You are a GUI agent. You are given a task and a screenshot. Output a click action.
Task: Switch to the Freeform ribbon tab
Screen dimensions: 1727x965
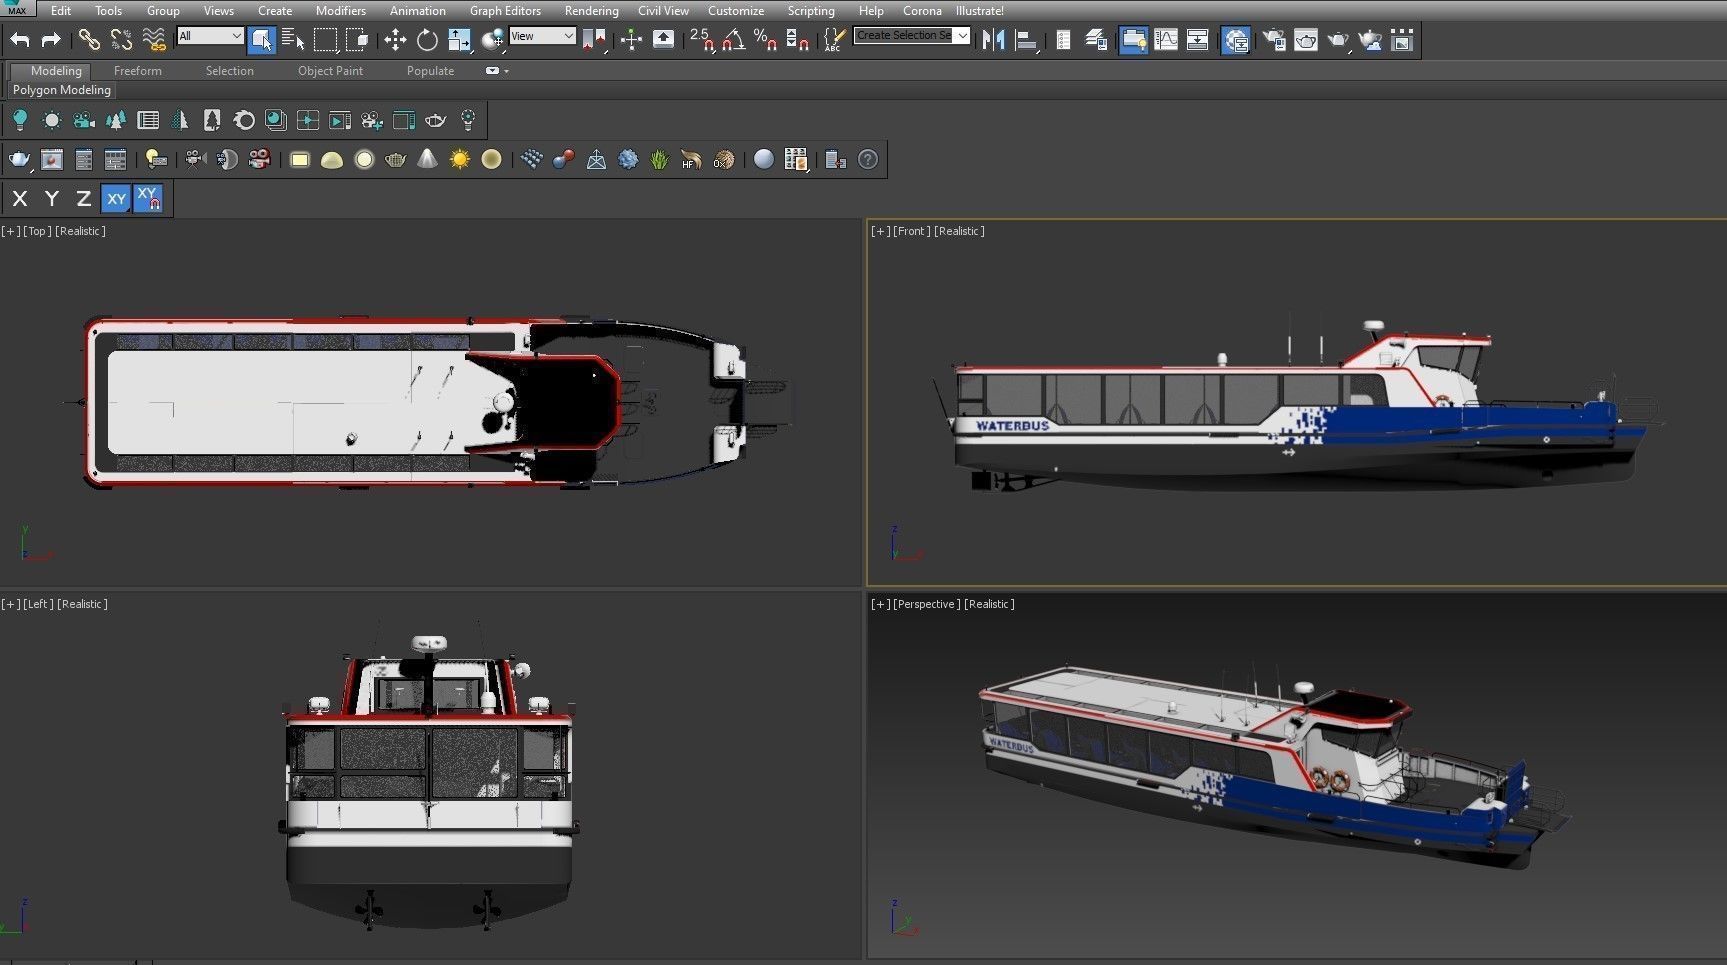click(x=137, y=71)
